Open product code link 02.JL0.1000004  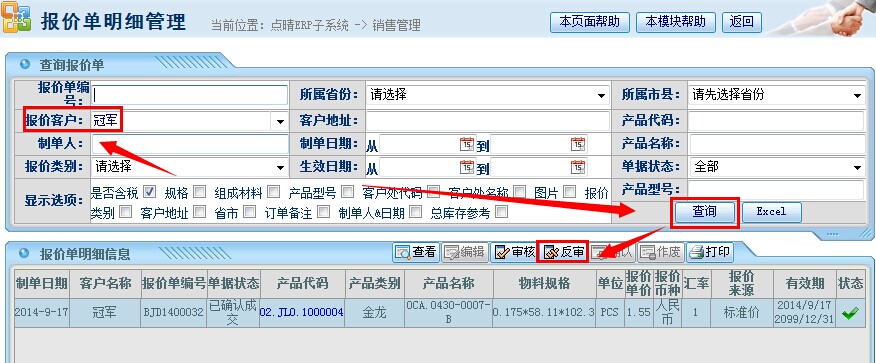[x=302, y=313]
